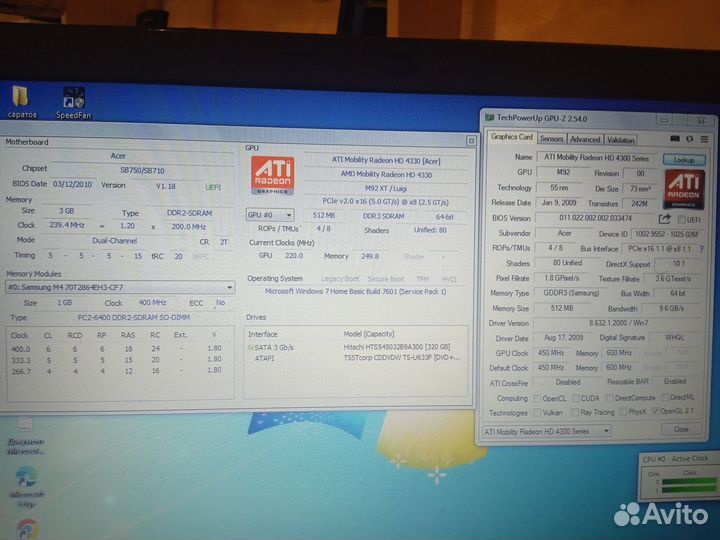The image size is (720, 540).
Task: Click the Memory Type field GDDR3 (Samsung)
Action: point(571,293)
